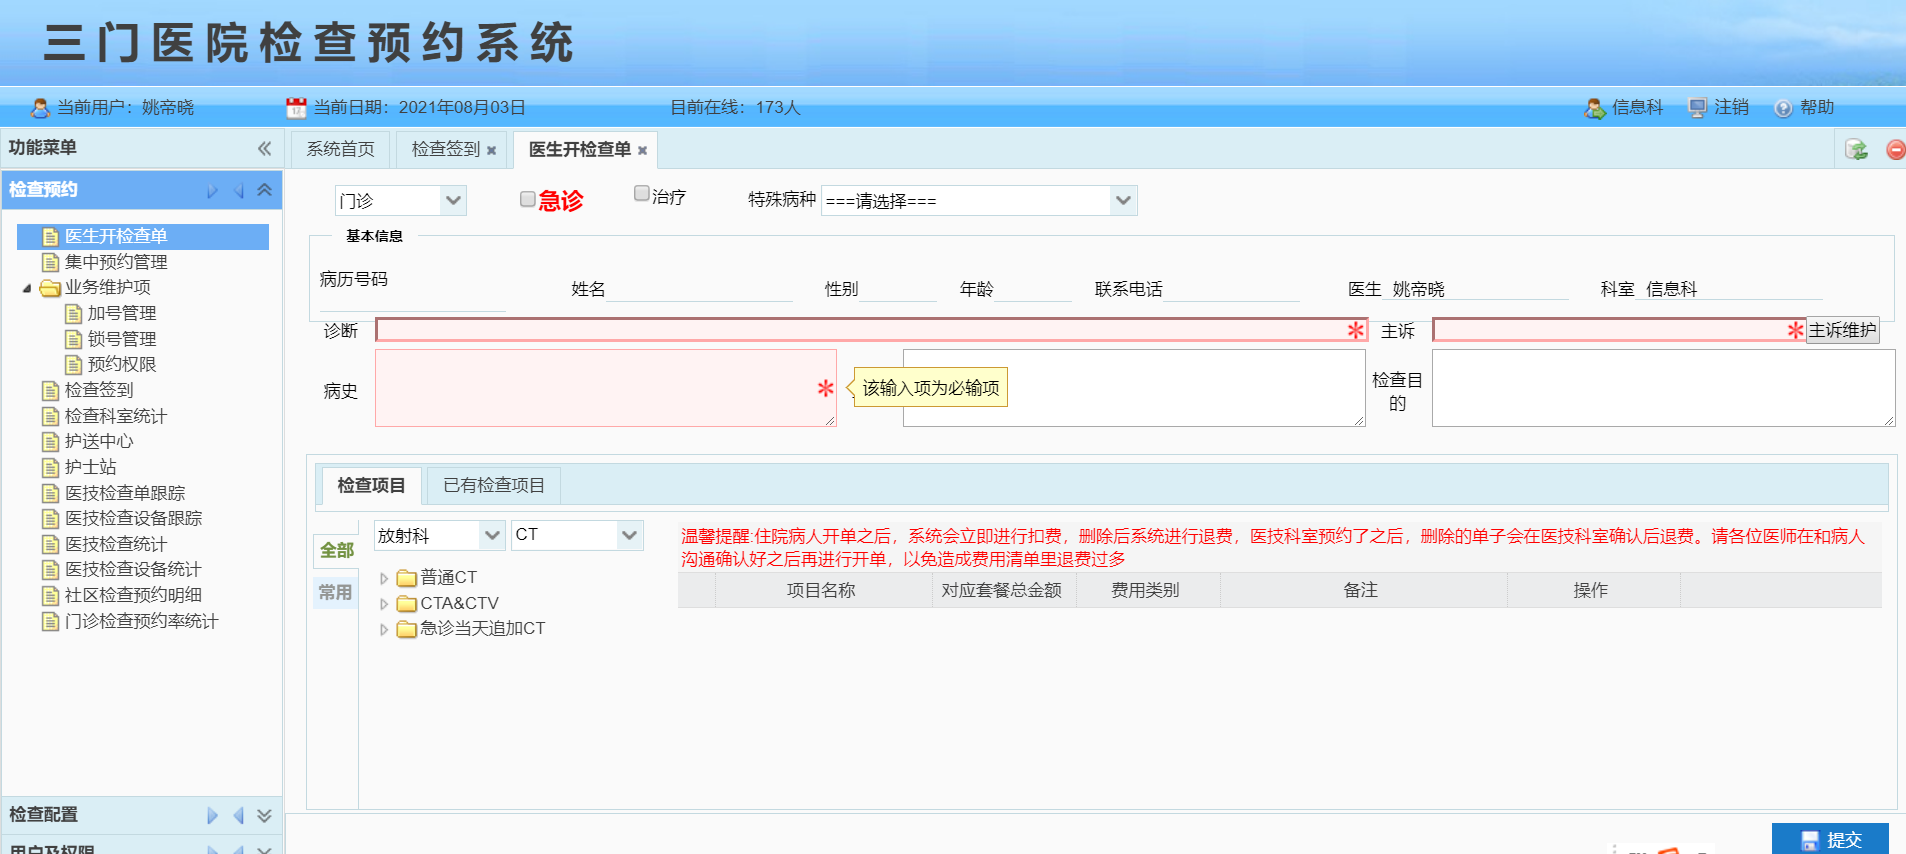The width and height of the screenshot is (1906, 854).
Task: Click the 信息科 user icon in header
Action: coord(1594,108)
